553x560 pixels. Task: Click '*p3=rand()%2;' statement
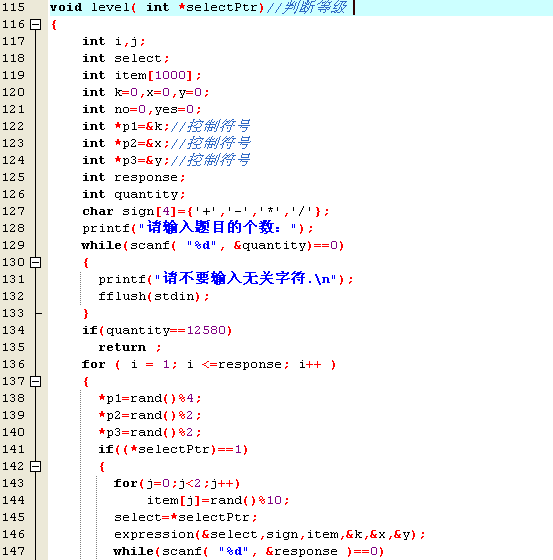click(x=150, y=432)
